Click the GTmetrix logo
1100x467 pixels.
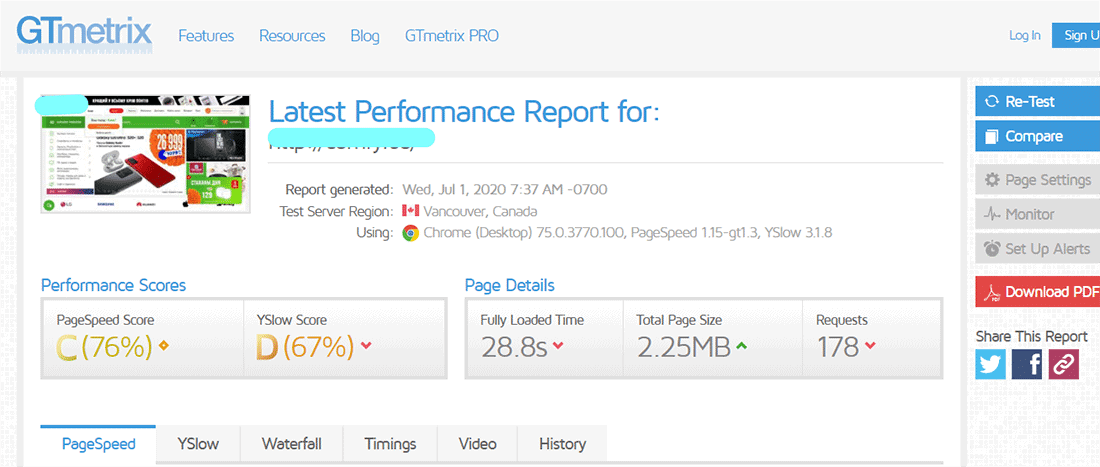click(83, 34)
